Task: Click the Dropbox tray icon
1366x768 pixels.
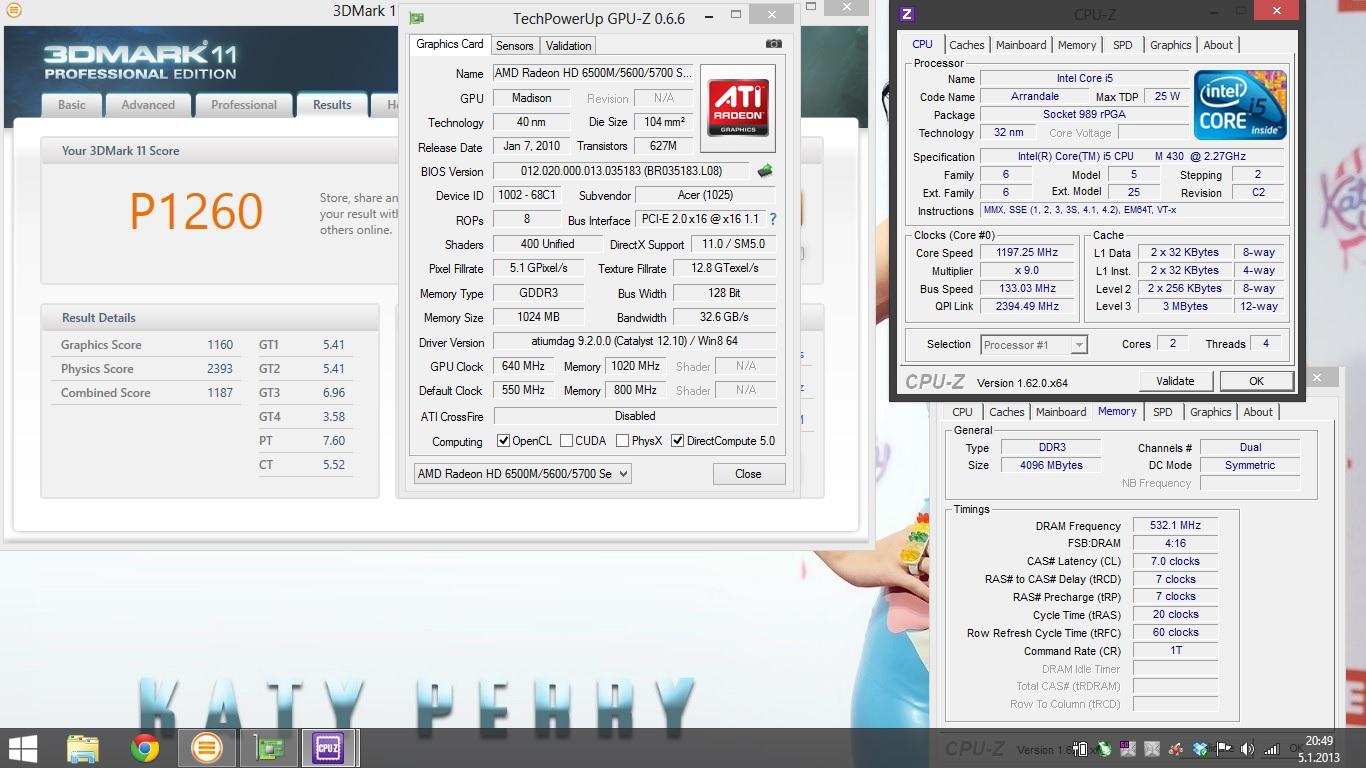Action: 1200,749
